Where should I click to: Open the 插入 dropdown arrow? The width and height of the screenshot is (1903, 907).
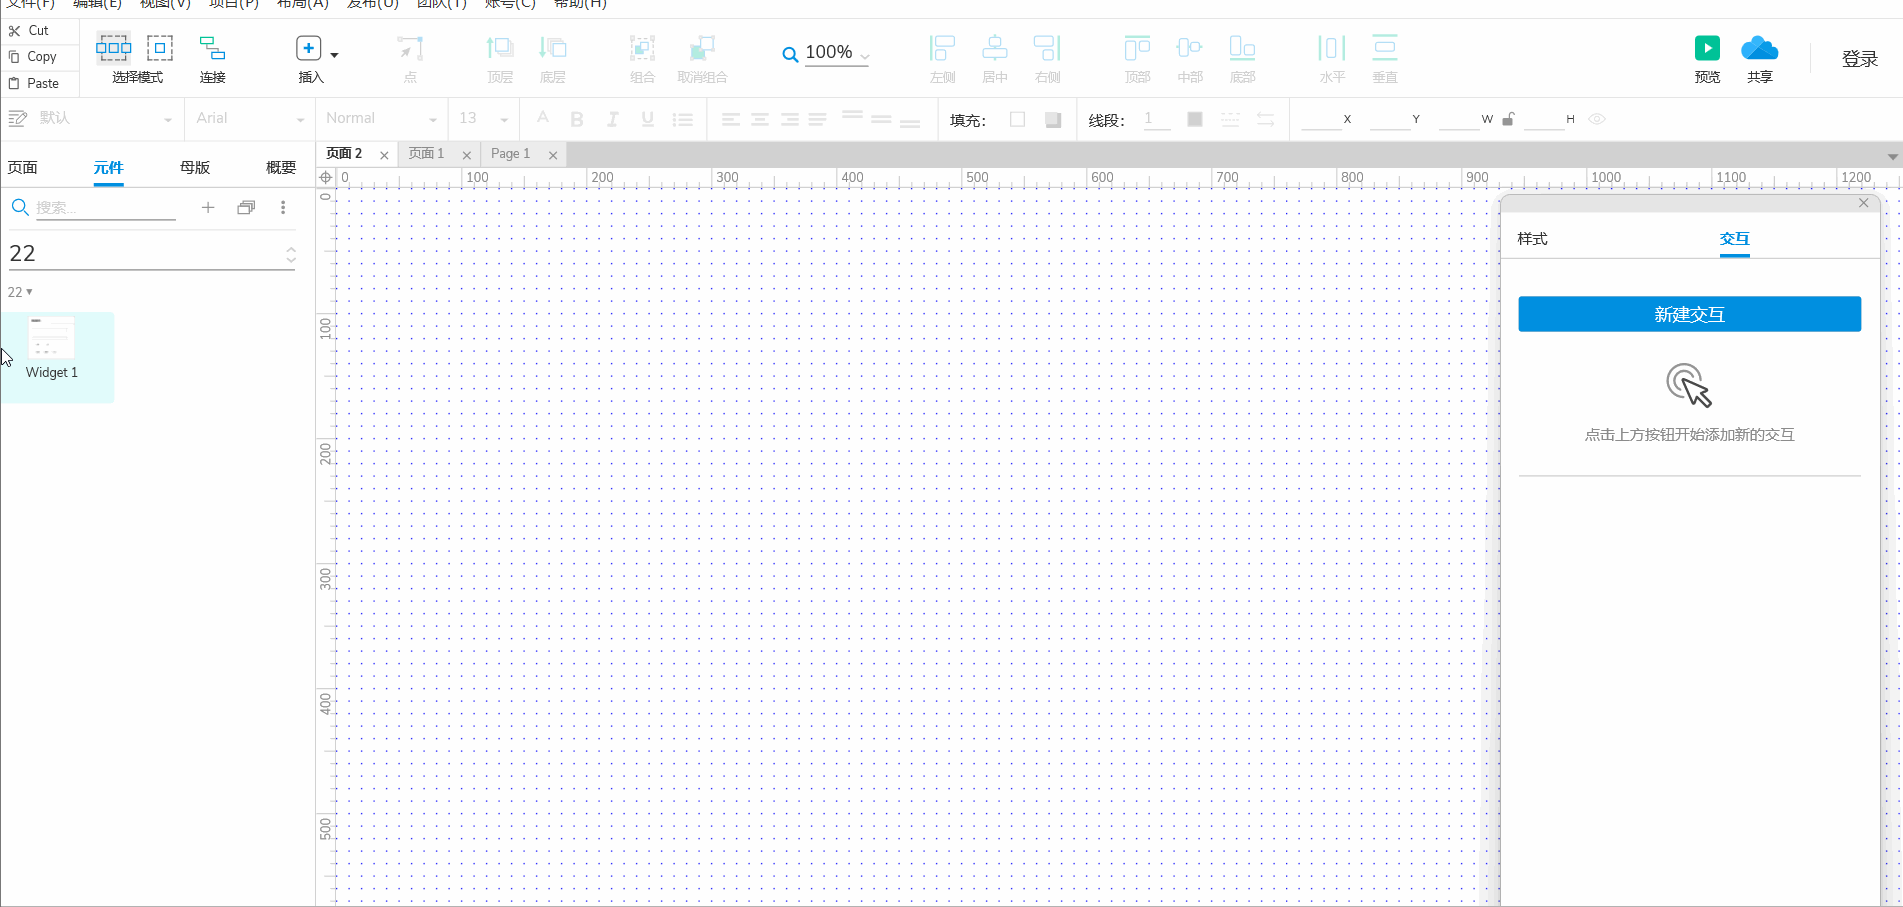click(334, 55)
